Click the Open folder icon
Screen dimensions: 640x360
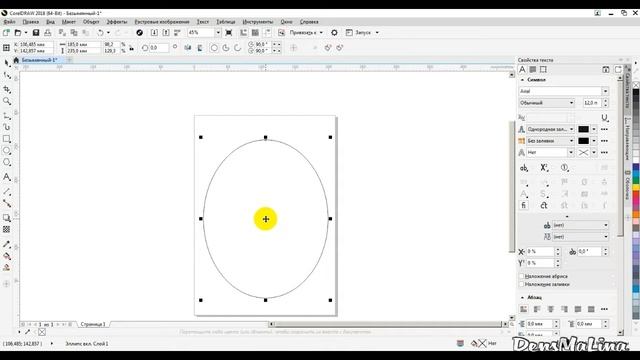coord(18,33)
